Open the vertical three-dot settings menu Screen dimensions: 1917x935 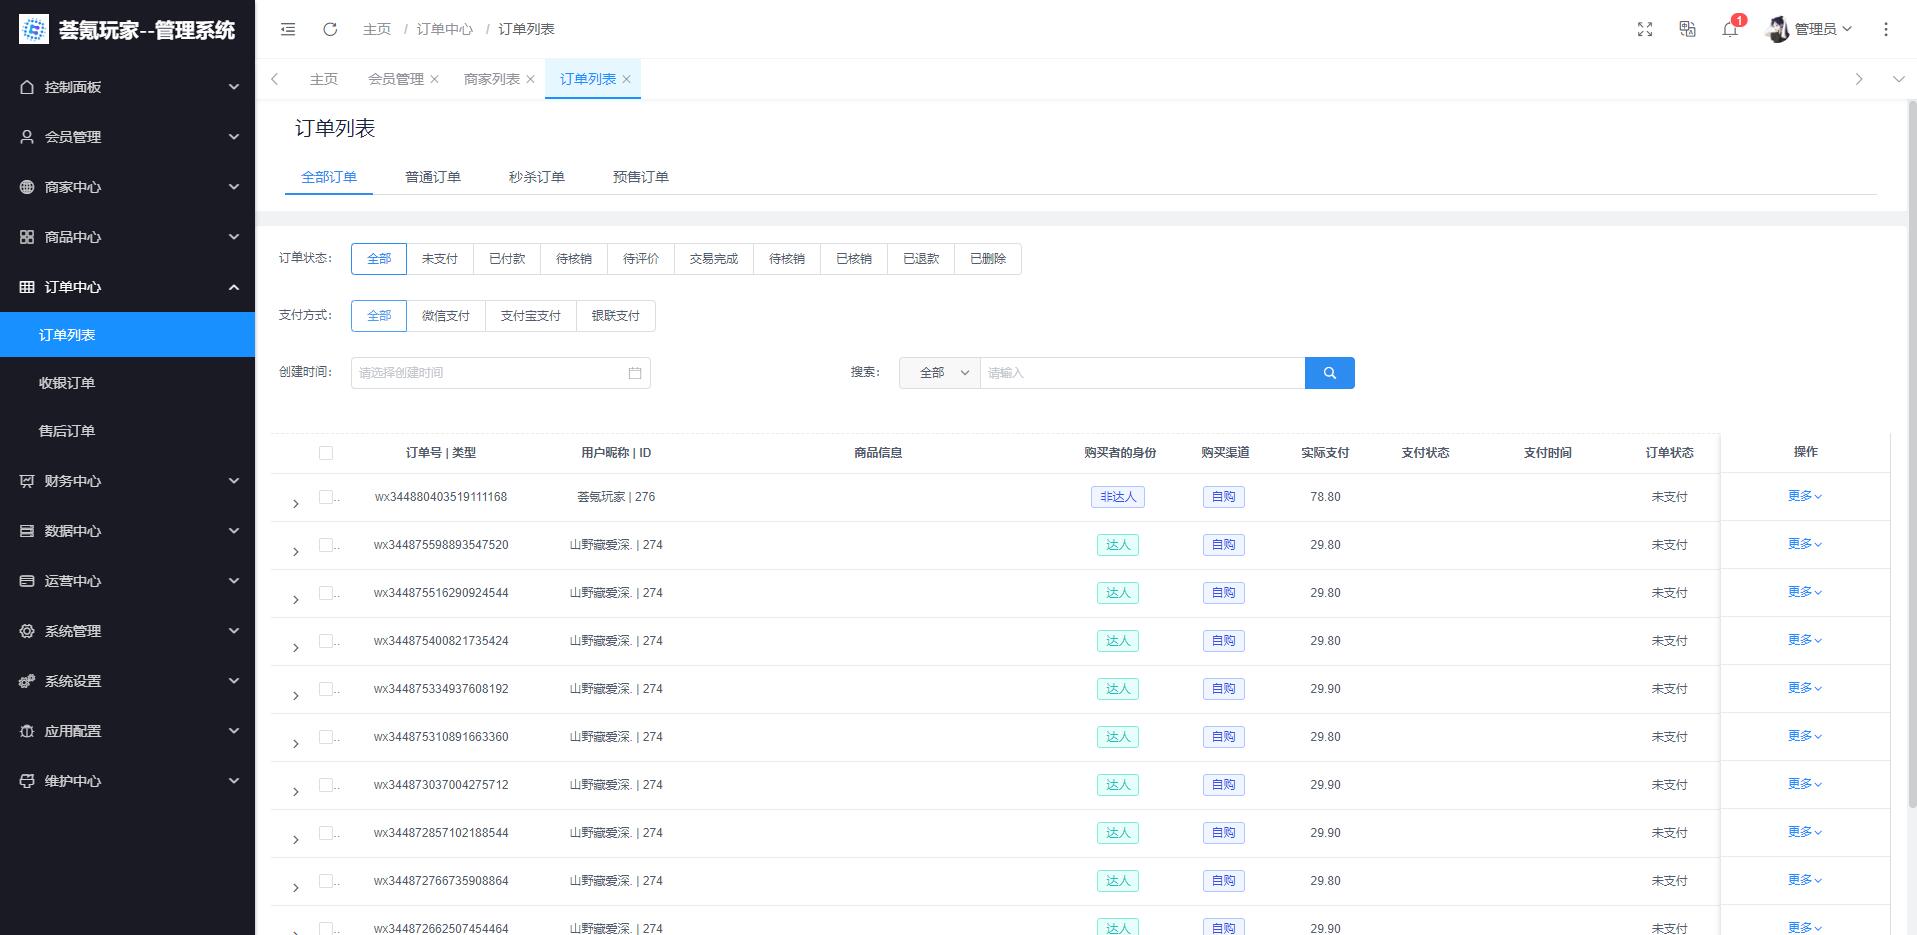coord(1886,29)
